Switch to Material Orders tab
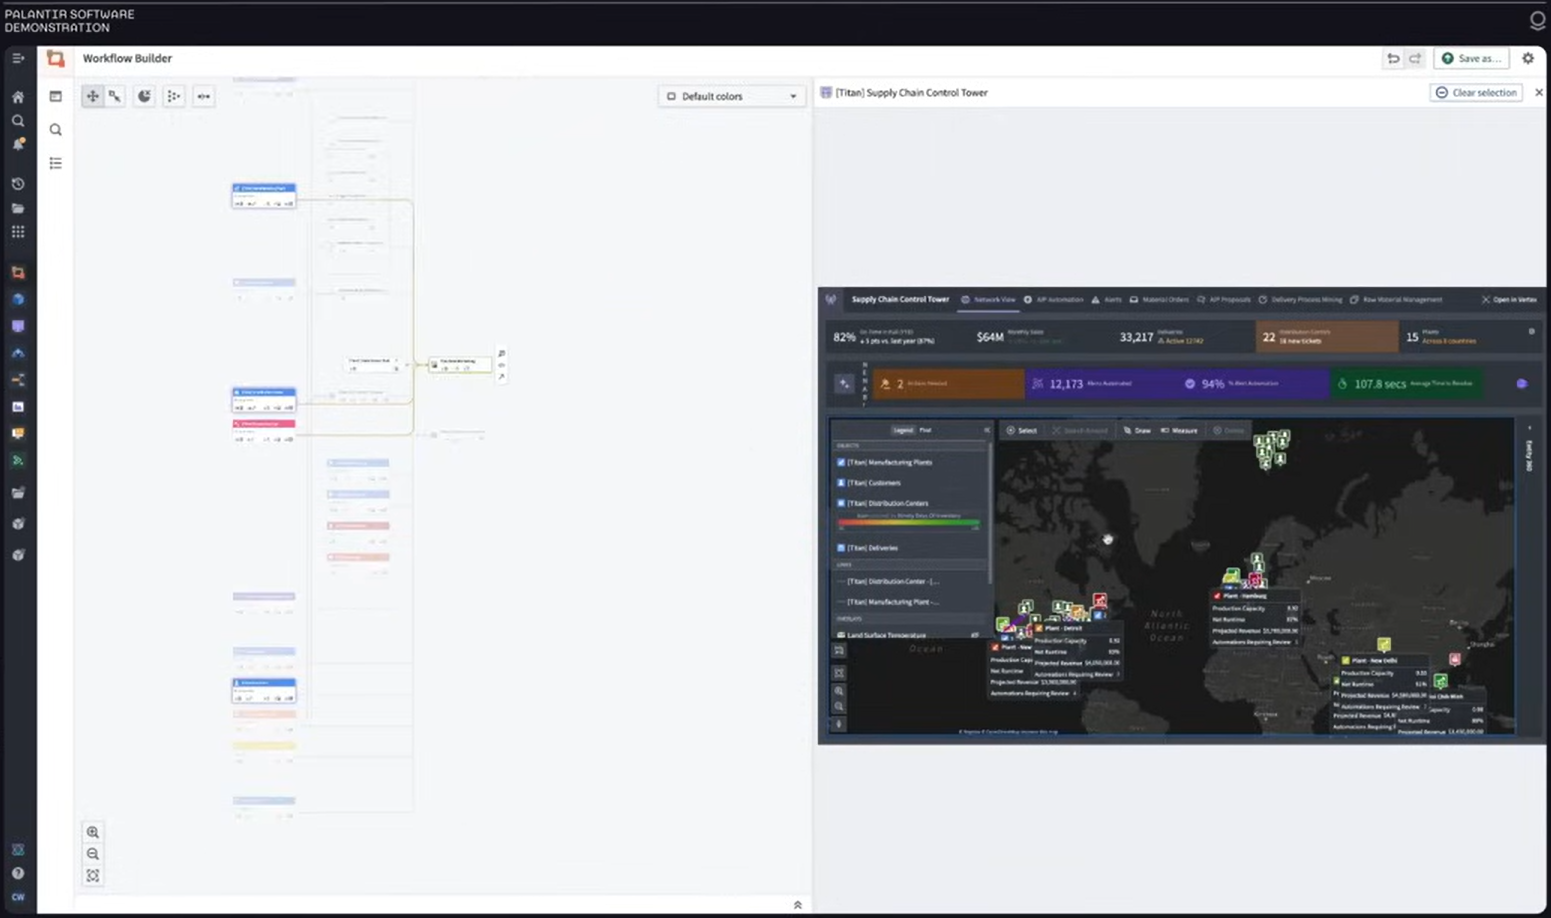Image resolution: width=1551 pixels, height=918 pixels. coord(1159,299)
